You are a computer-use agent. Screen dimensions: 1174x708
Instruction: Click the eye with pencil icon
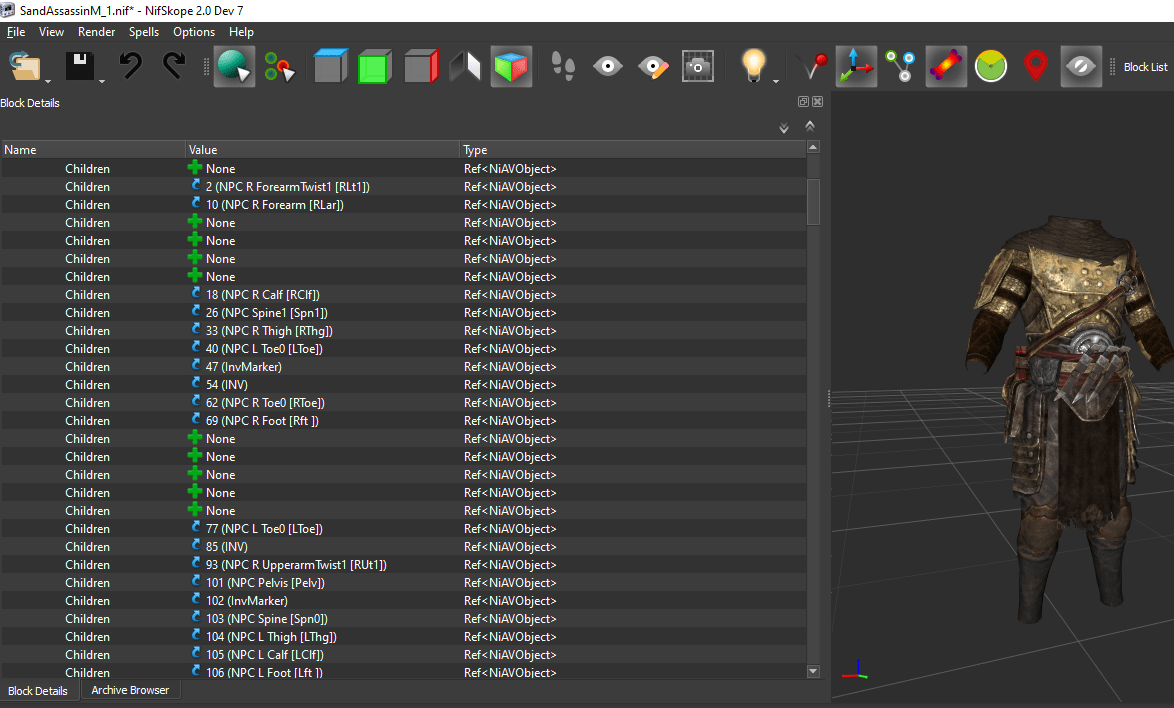653,67
